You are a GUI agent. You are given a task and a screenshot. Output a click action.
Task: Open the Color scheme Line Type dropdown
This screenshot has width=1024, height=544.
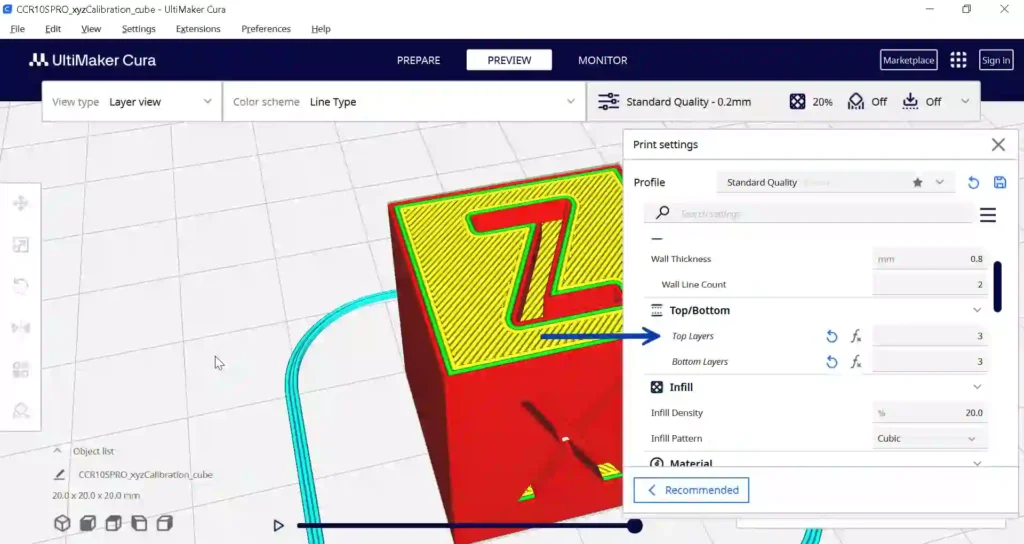click(x=404, y=102)
